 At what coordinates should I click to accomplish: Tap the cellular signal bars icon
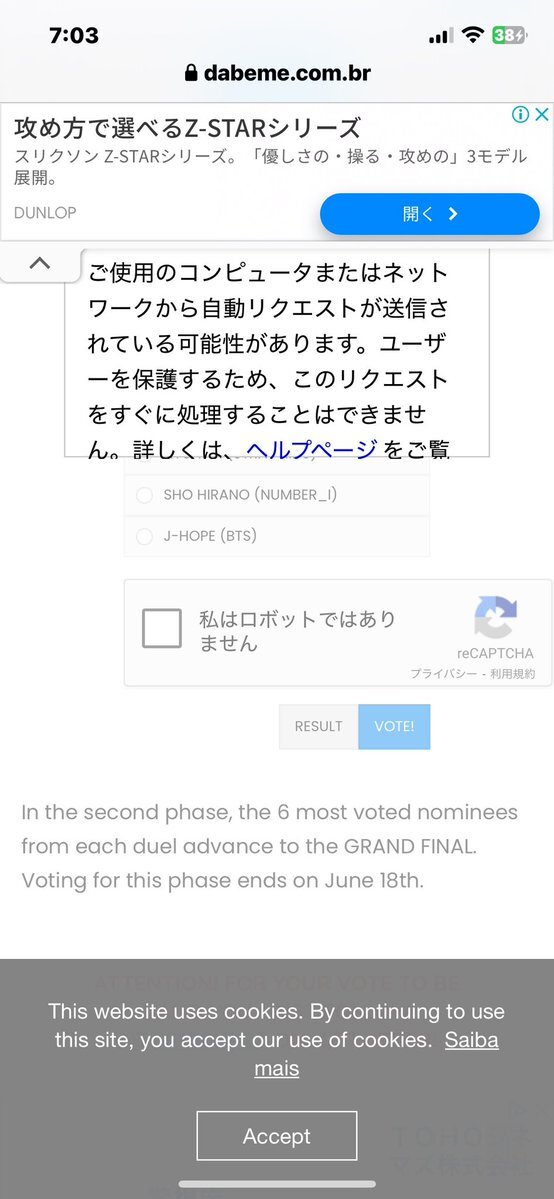pyautogui.click(x=441, y=35)
